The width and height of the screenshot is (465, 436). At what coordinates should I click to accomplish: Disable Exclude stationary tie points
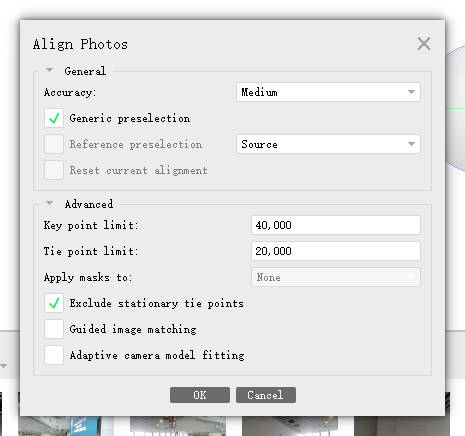[x=54, y=303]
